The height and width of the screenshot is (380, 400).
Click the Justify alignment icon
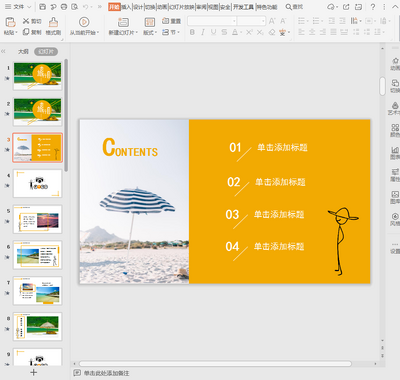[333, 32]
